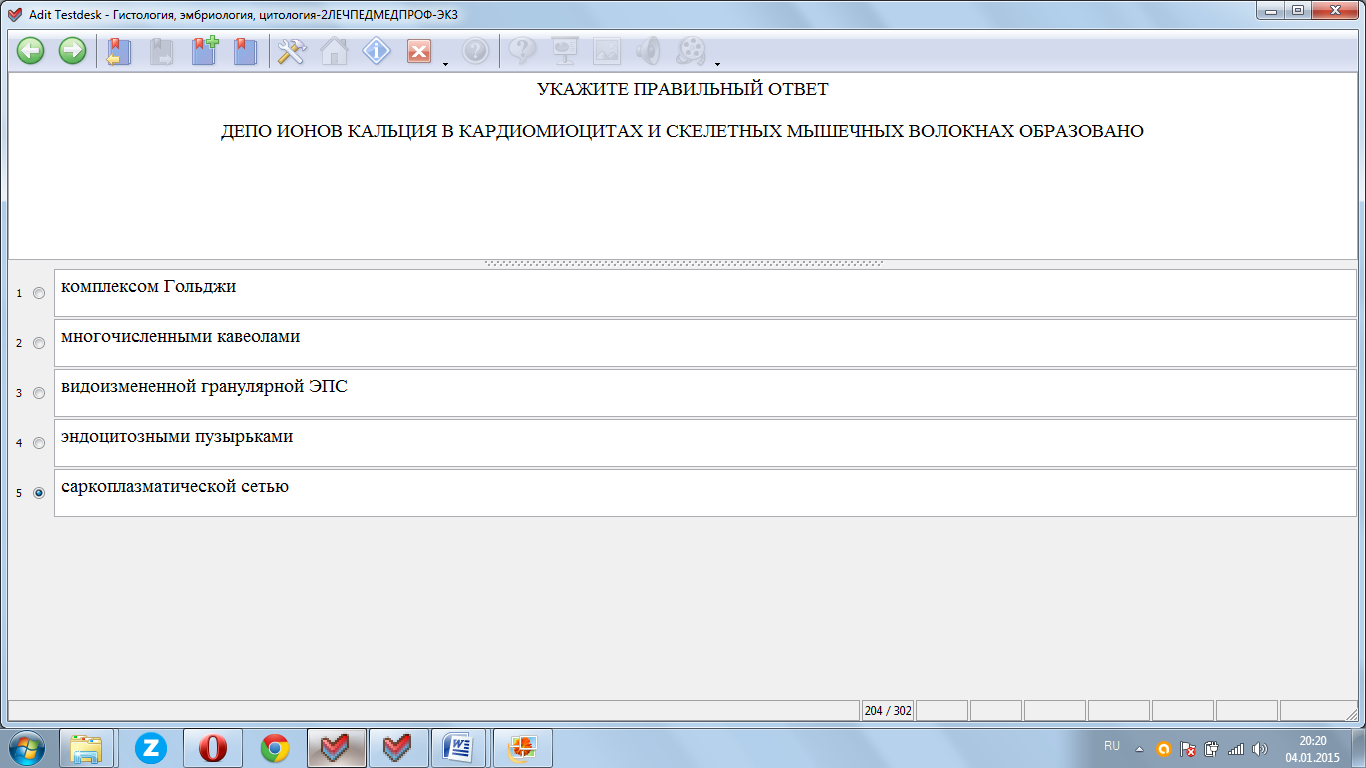
Task: Open Action Center flag tray icon
Action: point(1188,748)
